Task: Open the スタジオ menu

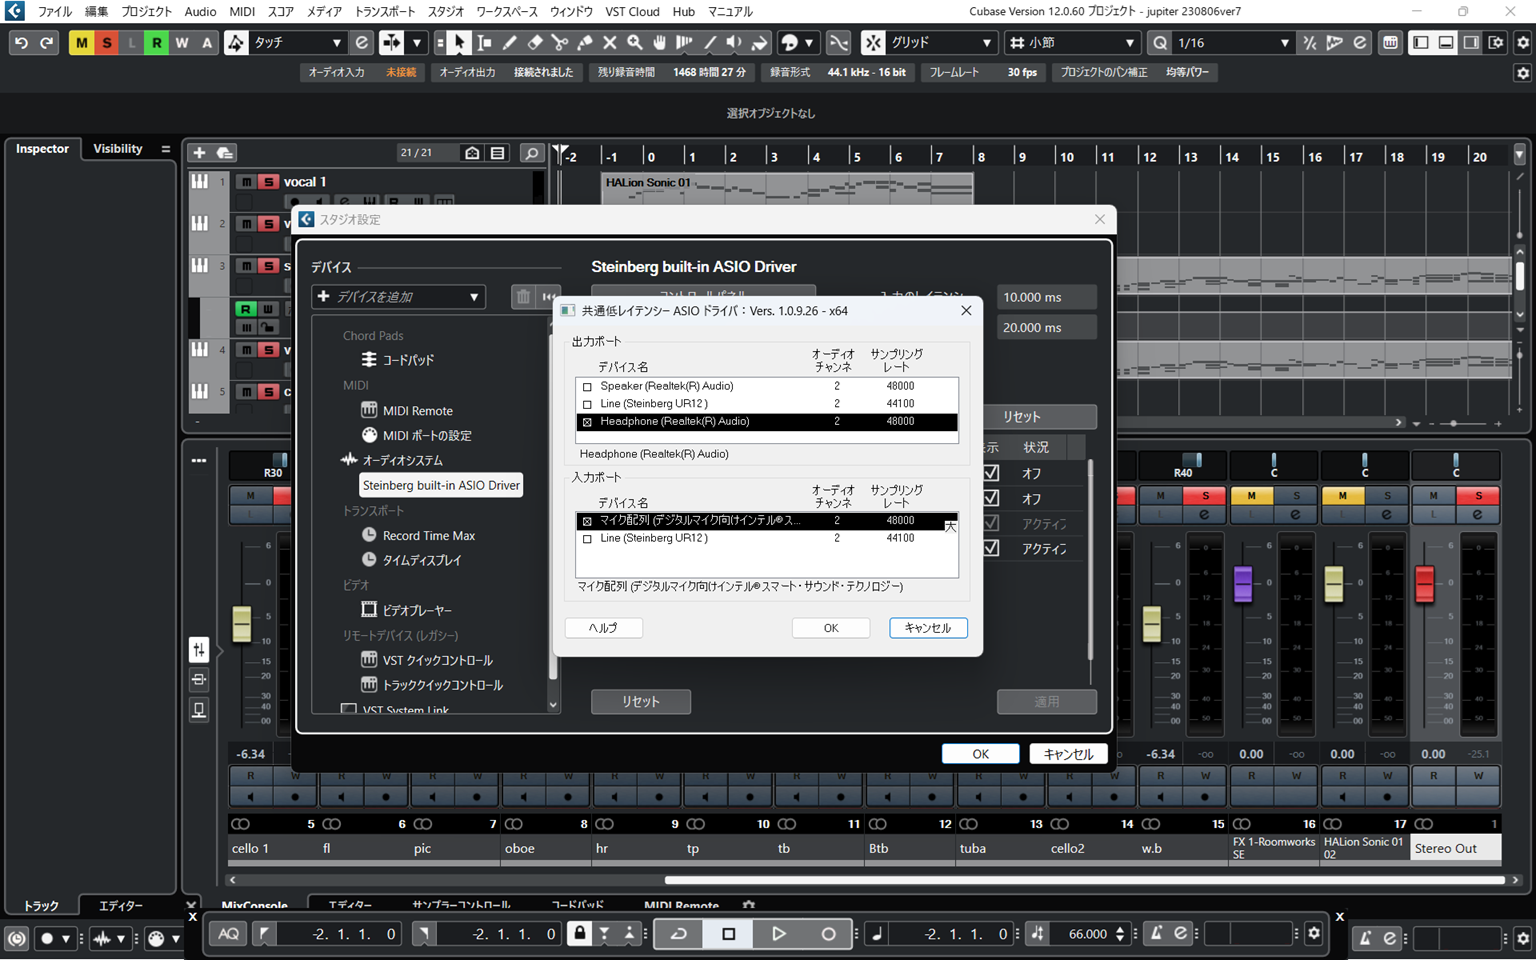Action: point(446,12)
